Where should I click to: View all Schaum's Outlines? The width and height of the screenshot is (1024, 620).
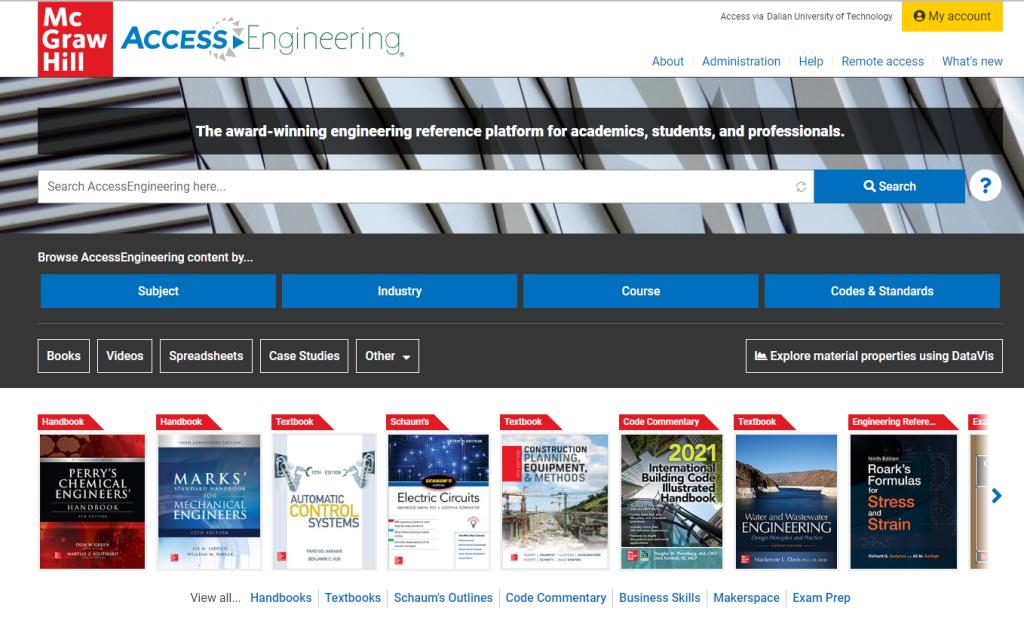[443, 598]
